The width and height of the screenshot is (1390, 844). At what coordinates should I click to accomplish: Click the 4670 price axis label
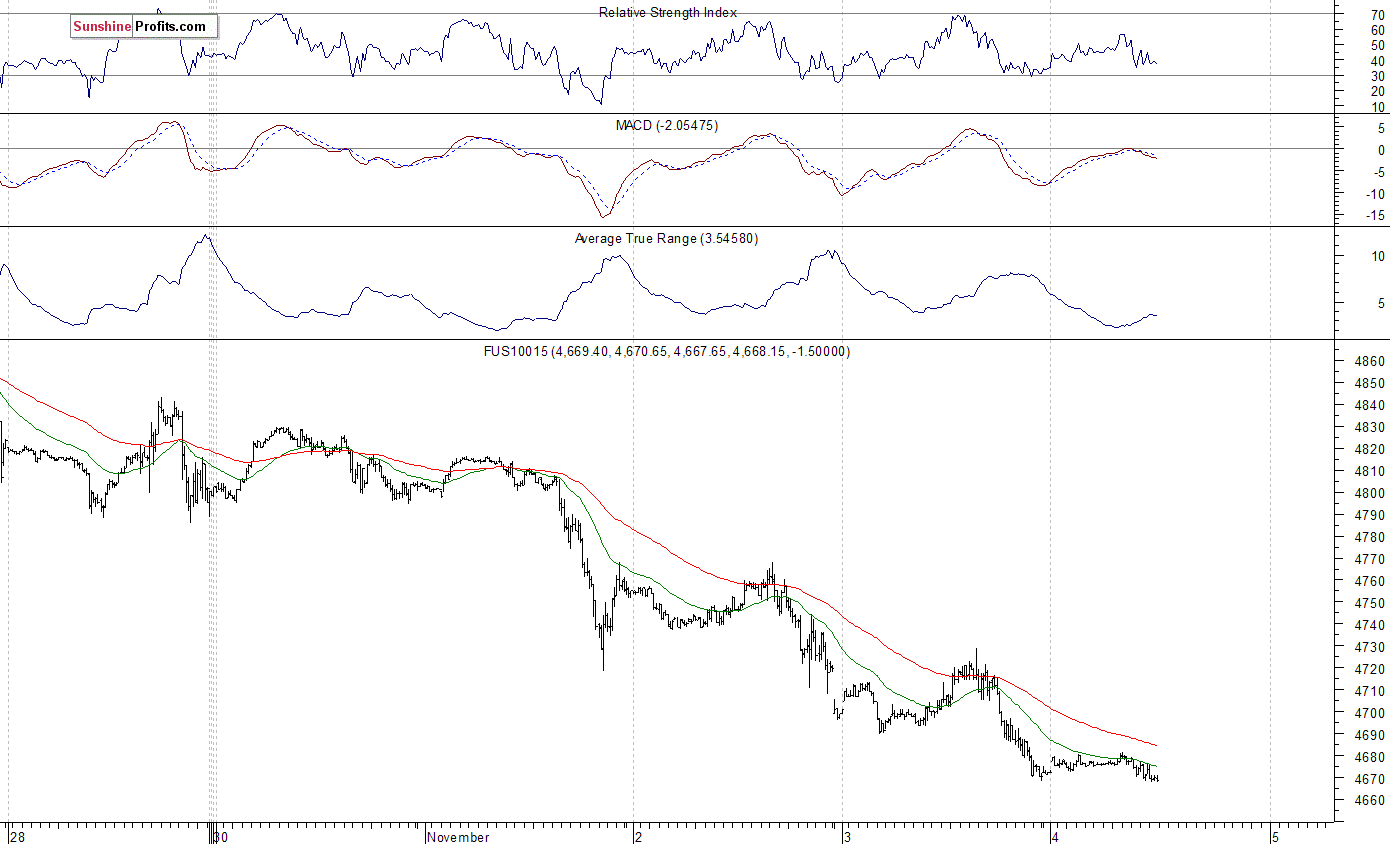pos(1371,779)
